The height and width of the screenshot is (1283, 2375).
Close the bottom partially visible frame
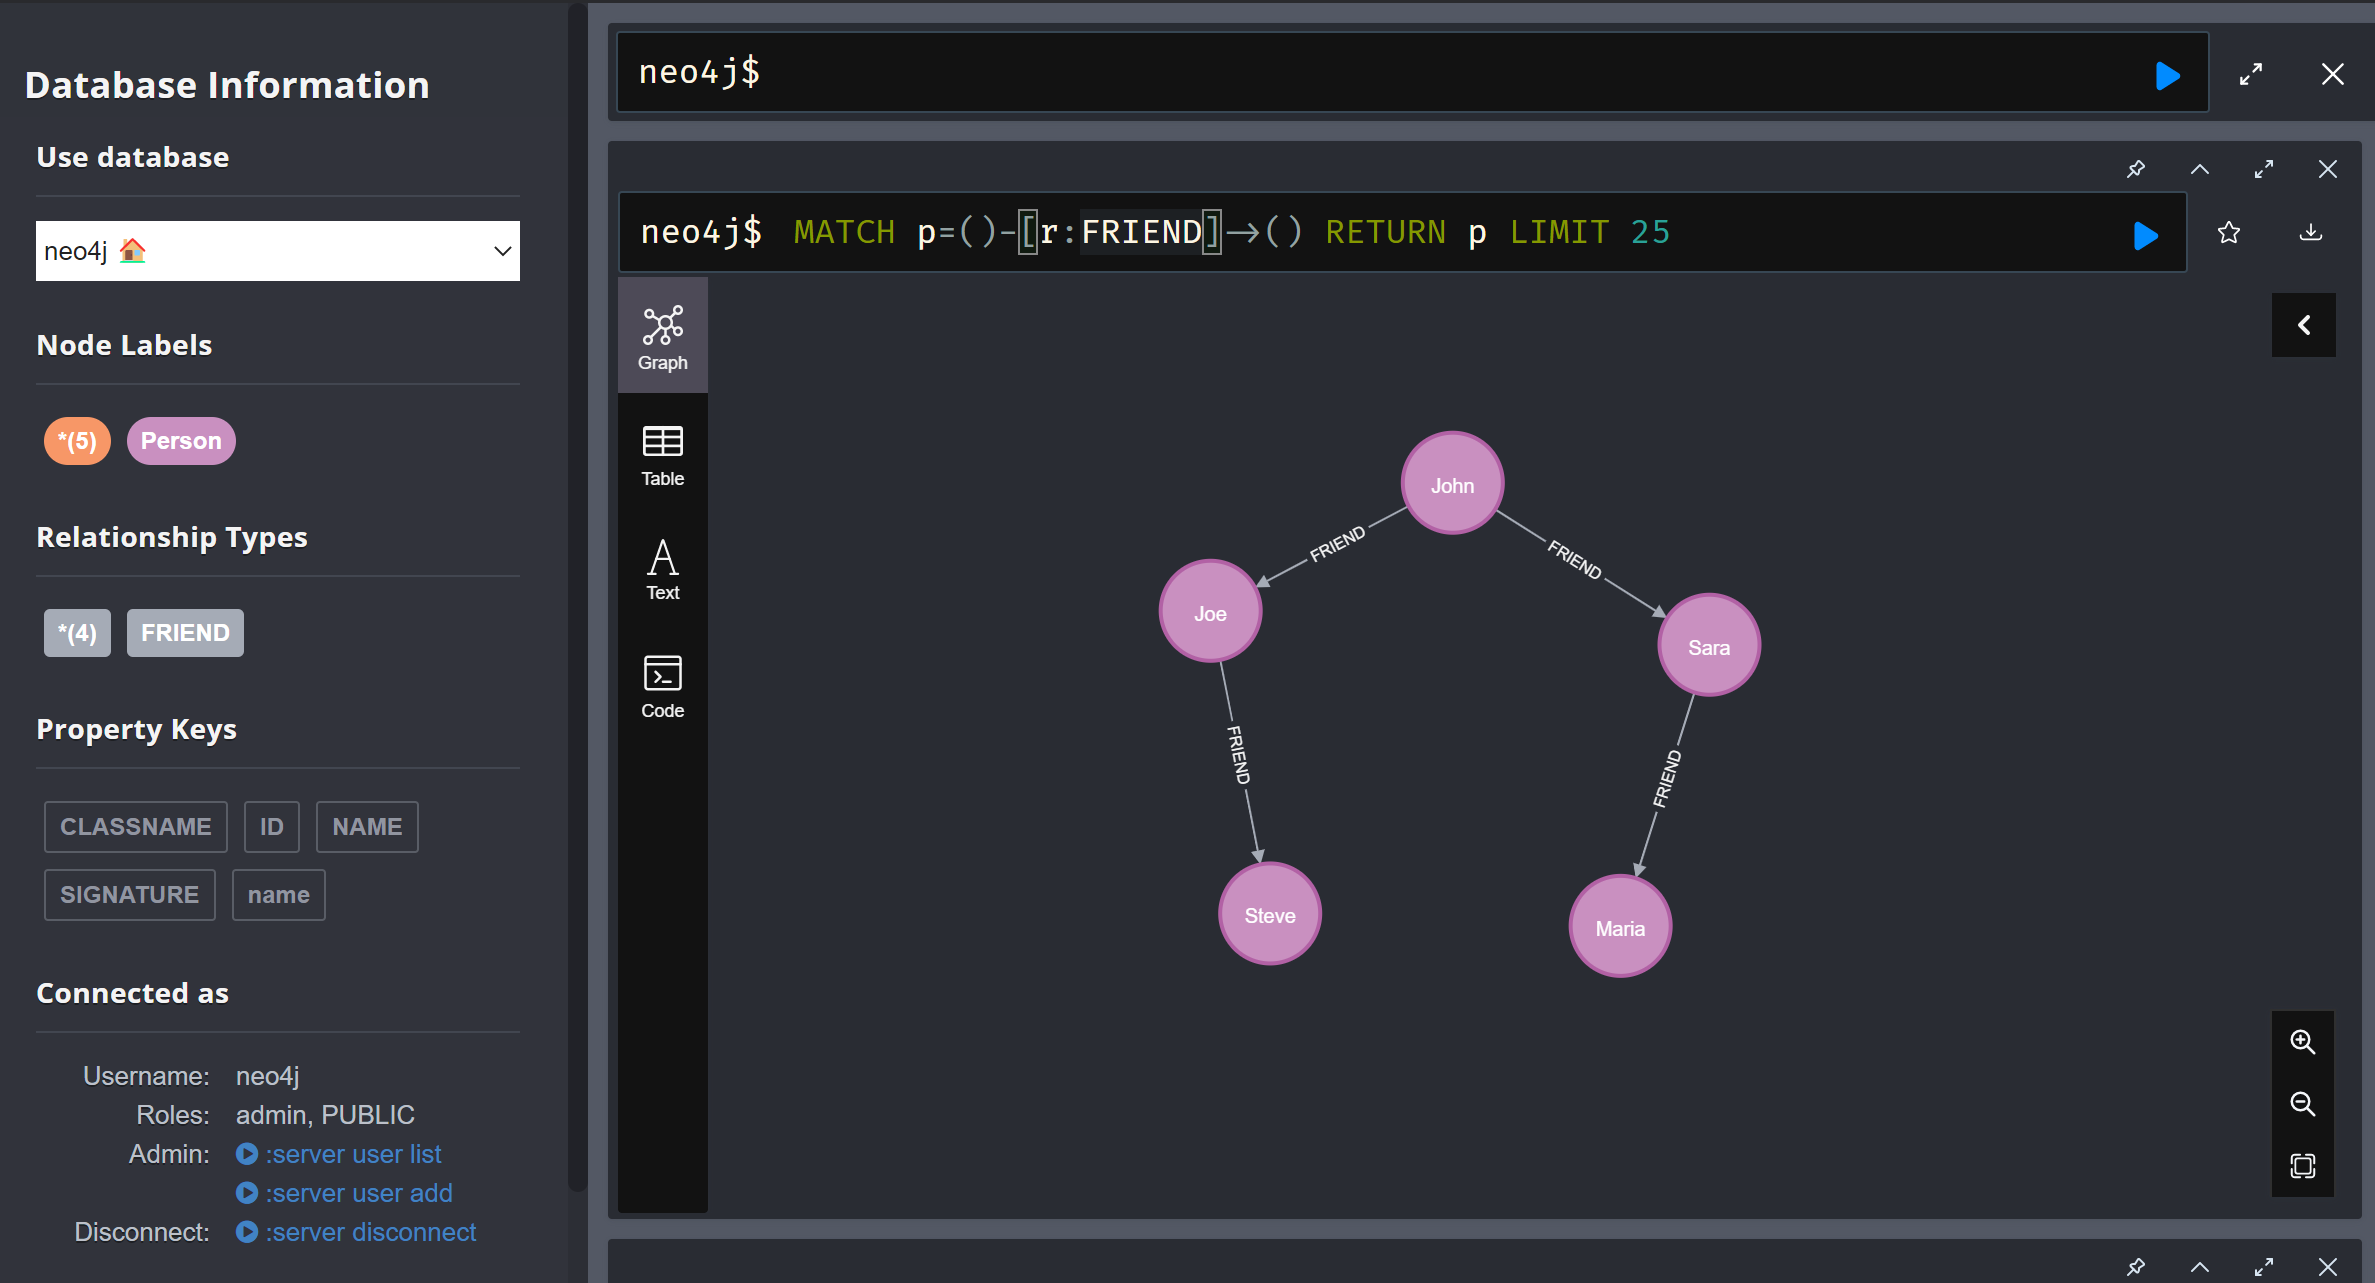[x=2328, y=1266]
